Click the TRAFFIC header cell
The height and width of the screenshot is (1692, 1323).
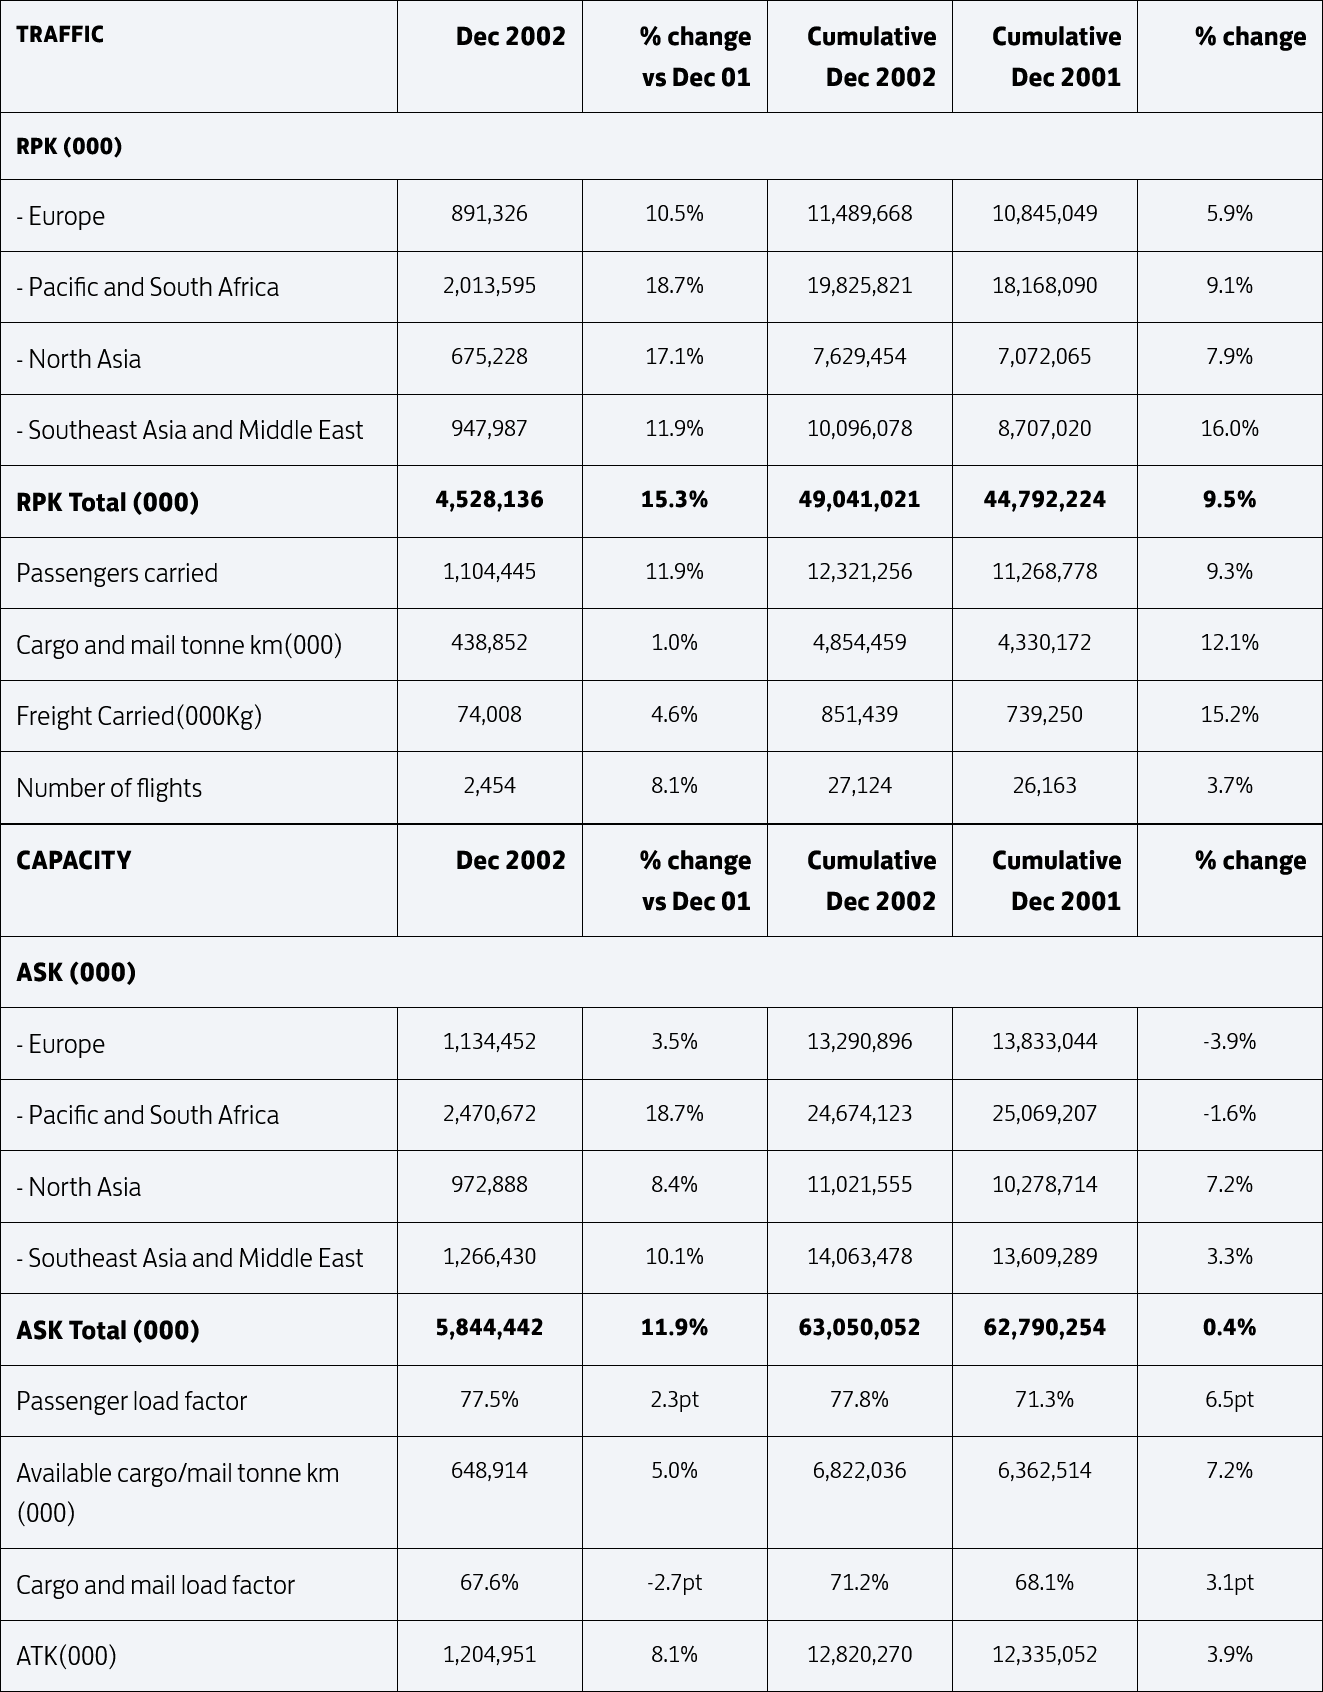pos(199,56)
